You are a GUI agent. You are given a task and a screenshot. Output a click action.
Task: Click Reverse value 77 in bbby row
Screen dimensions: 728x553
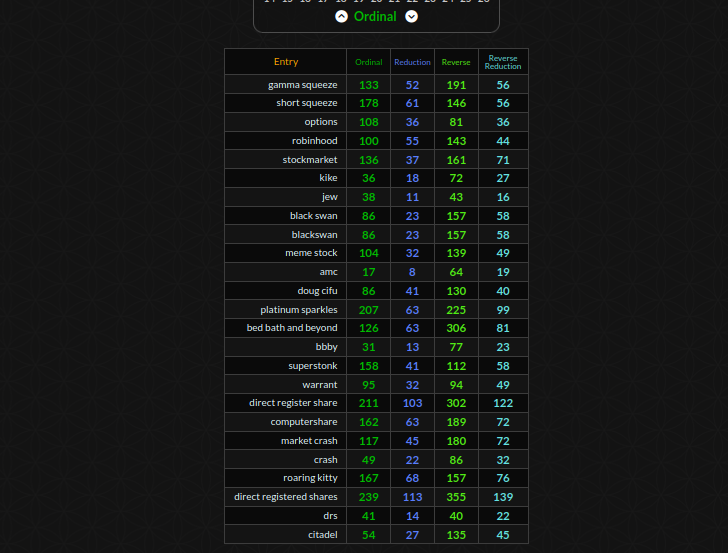456,347
